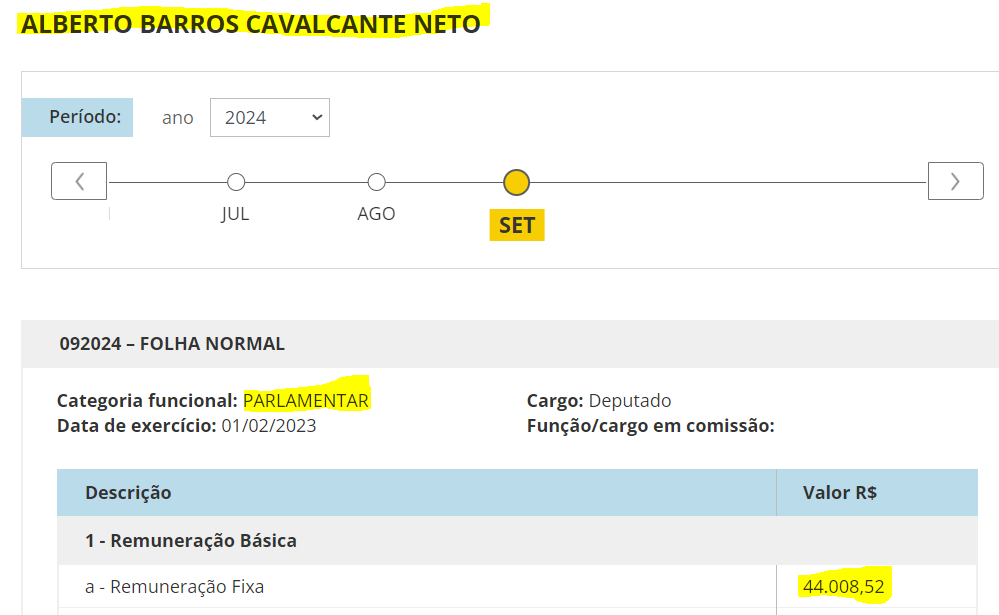Screen dimensions: 999x615
Task: Click the highlighted PARLAMENTAR category text
Action: click(306, 401)
